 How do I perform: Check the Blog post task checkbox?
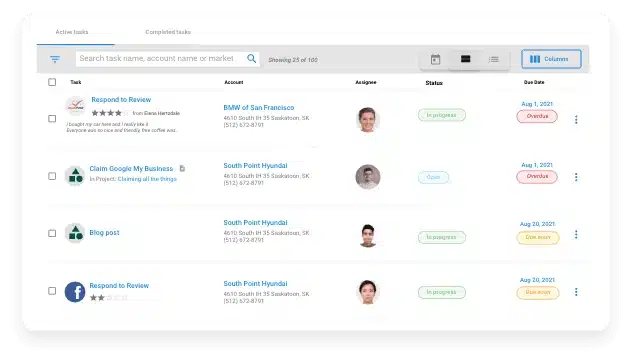[x=52, y=233]
